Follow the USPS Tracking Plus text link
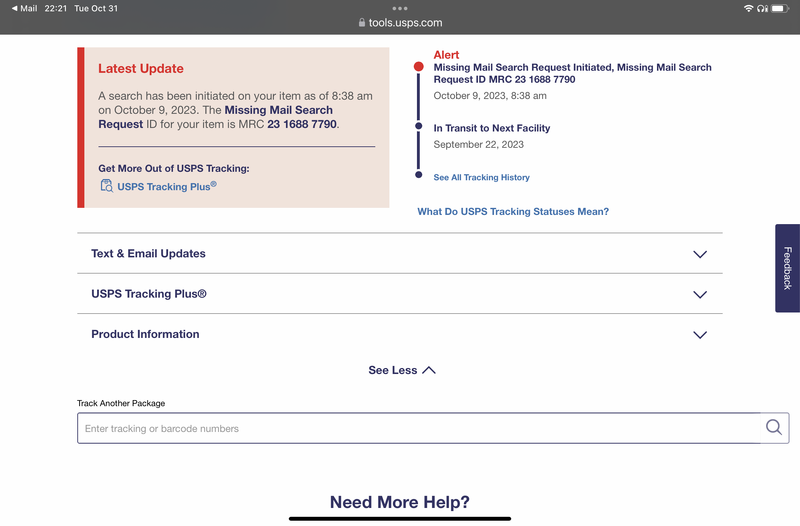 (x=166, y=187)
